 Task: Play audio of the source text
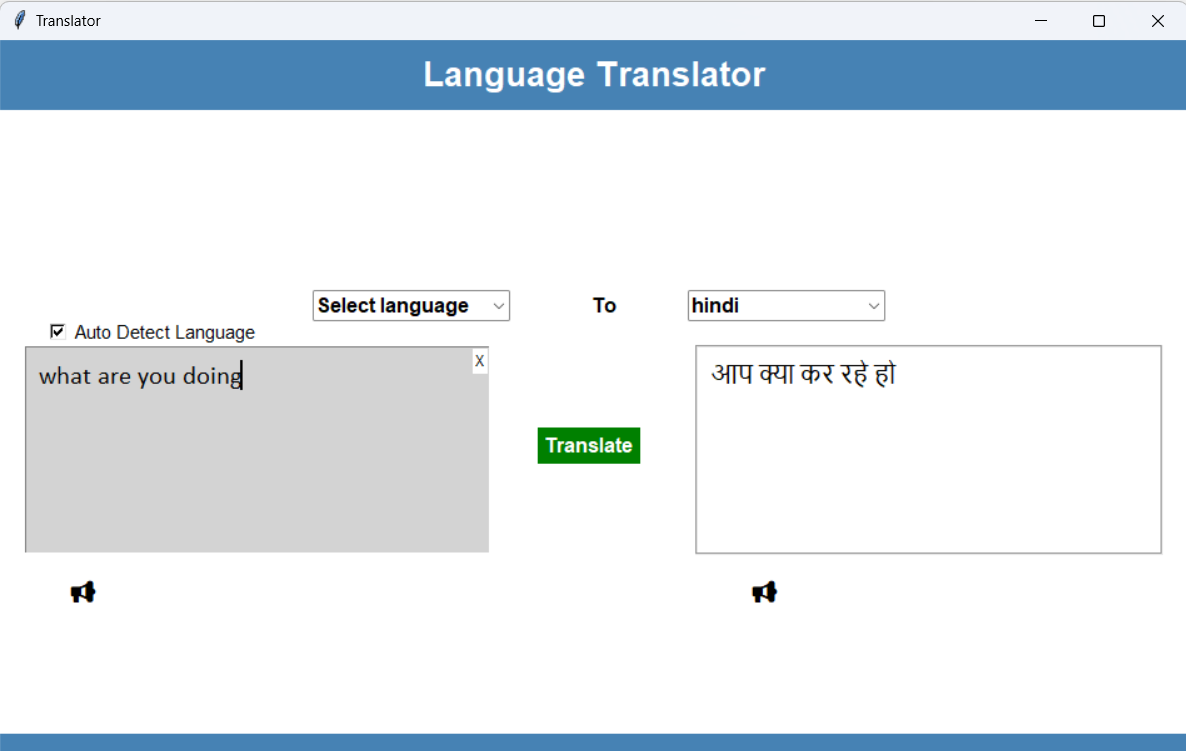tap(83, 593)
